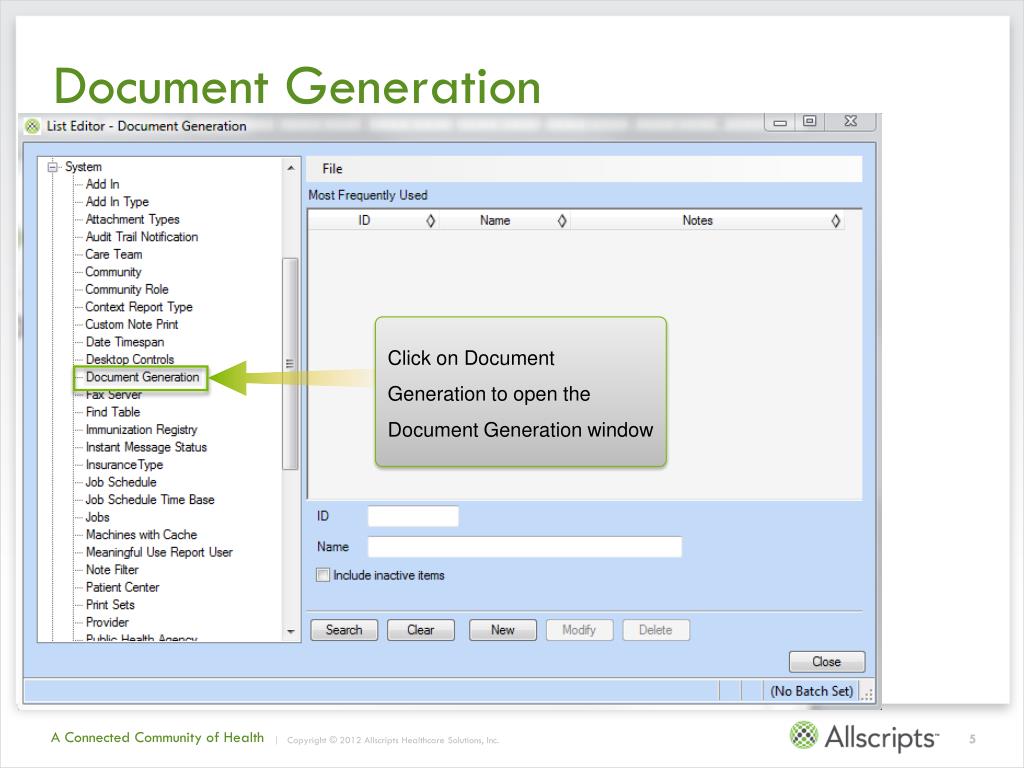Select Print Sets tree item
The width and height of the screenshot is (1024, 768).
[x=110, y=605]
